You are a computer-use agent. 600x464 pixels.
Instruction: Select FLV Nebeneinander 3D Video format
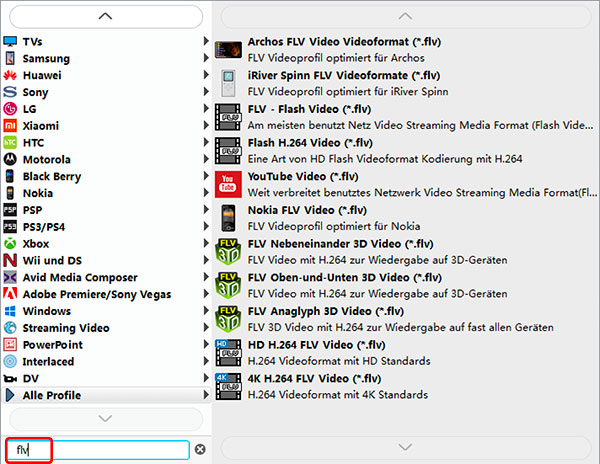point(406,251)
